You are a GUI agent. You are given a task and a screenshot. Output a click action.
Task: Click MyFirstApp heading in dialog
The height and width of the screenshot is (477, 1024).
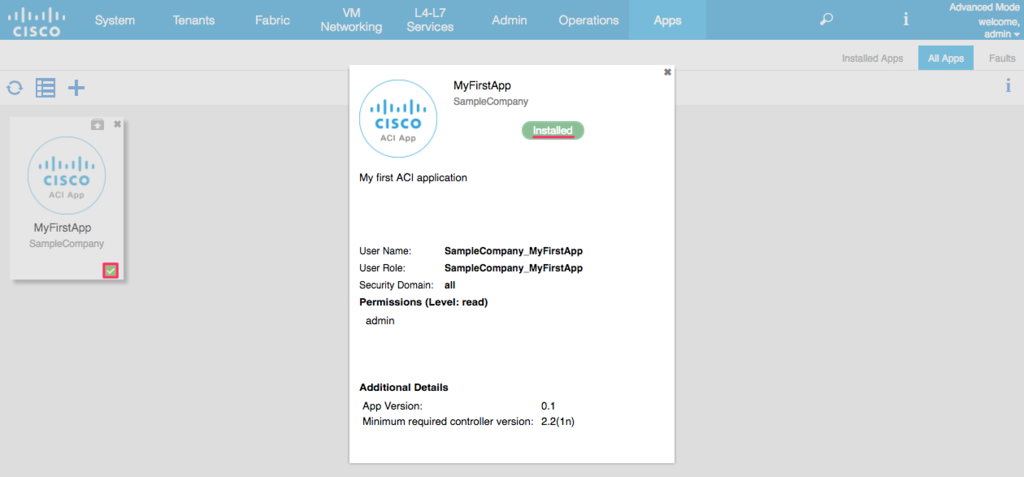[x=482, y=86]
